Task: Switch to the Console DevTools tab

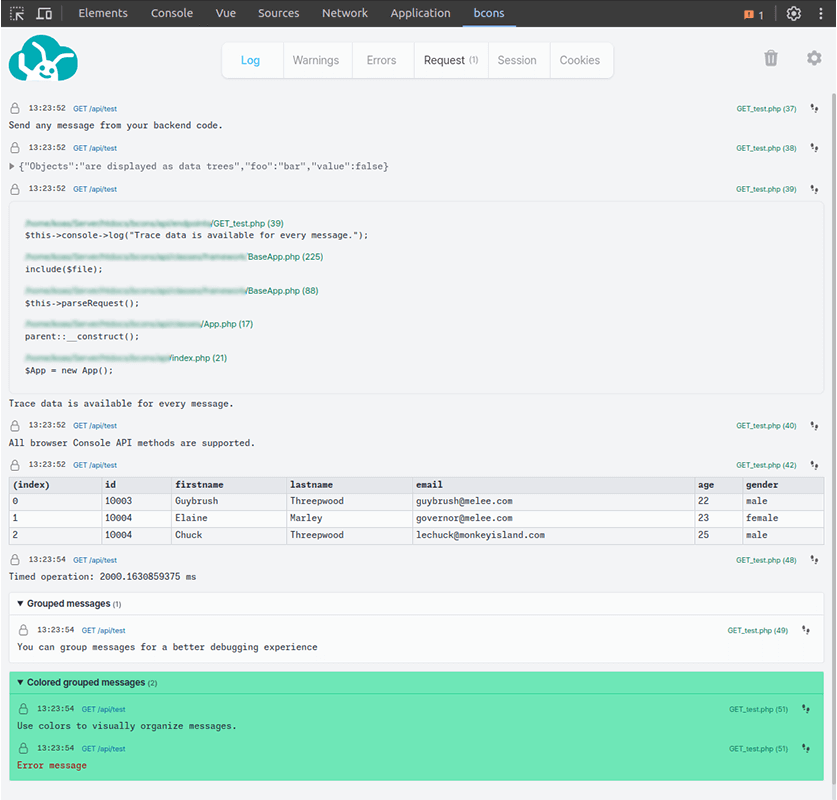Action: 172,13
